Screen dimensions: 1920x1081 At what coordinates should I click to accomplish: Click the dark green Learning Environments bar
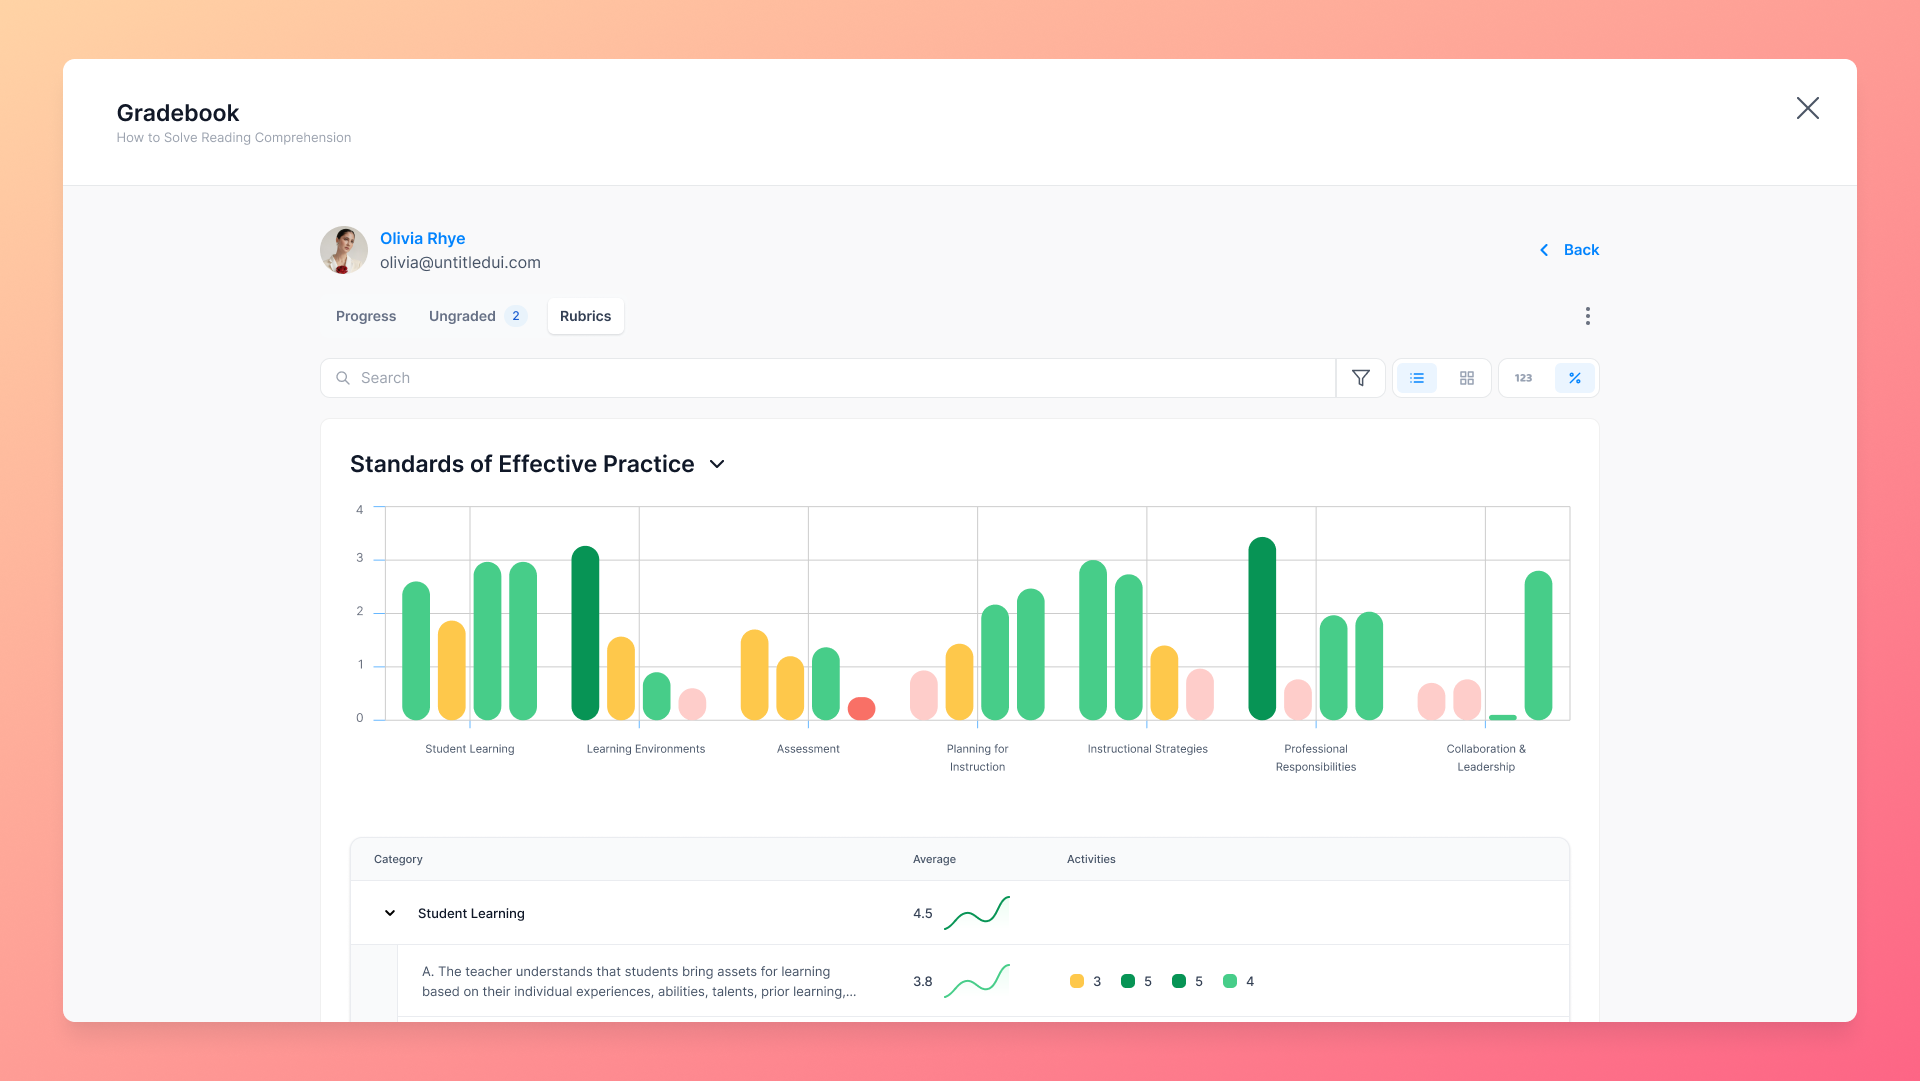[x=585, y=633]
